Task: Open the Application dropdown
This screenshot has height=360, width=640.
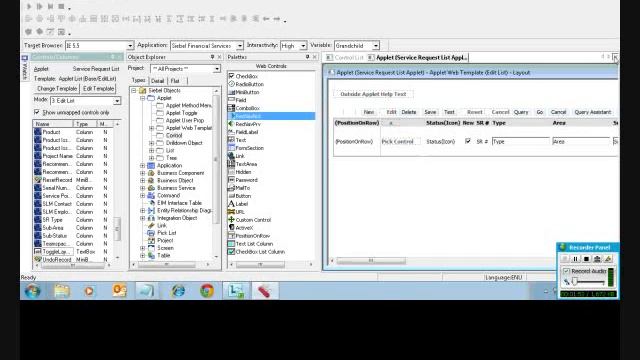Action: click(240, 46)
